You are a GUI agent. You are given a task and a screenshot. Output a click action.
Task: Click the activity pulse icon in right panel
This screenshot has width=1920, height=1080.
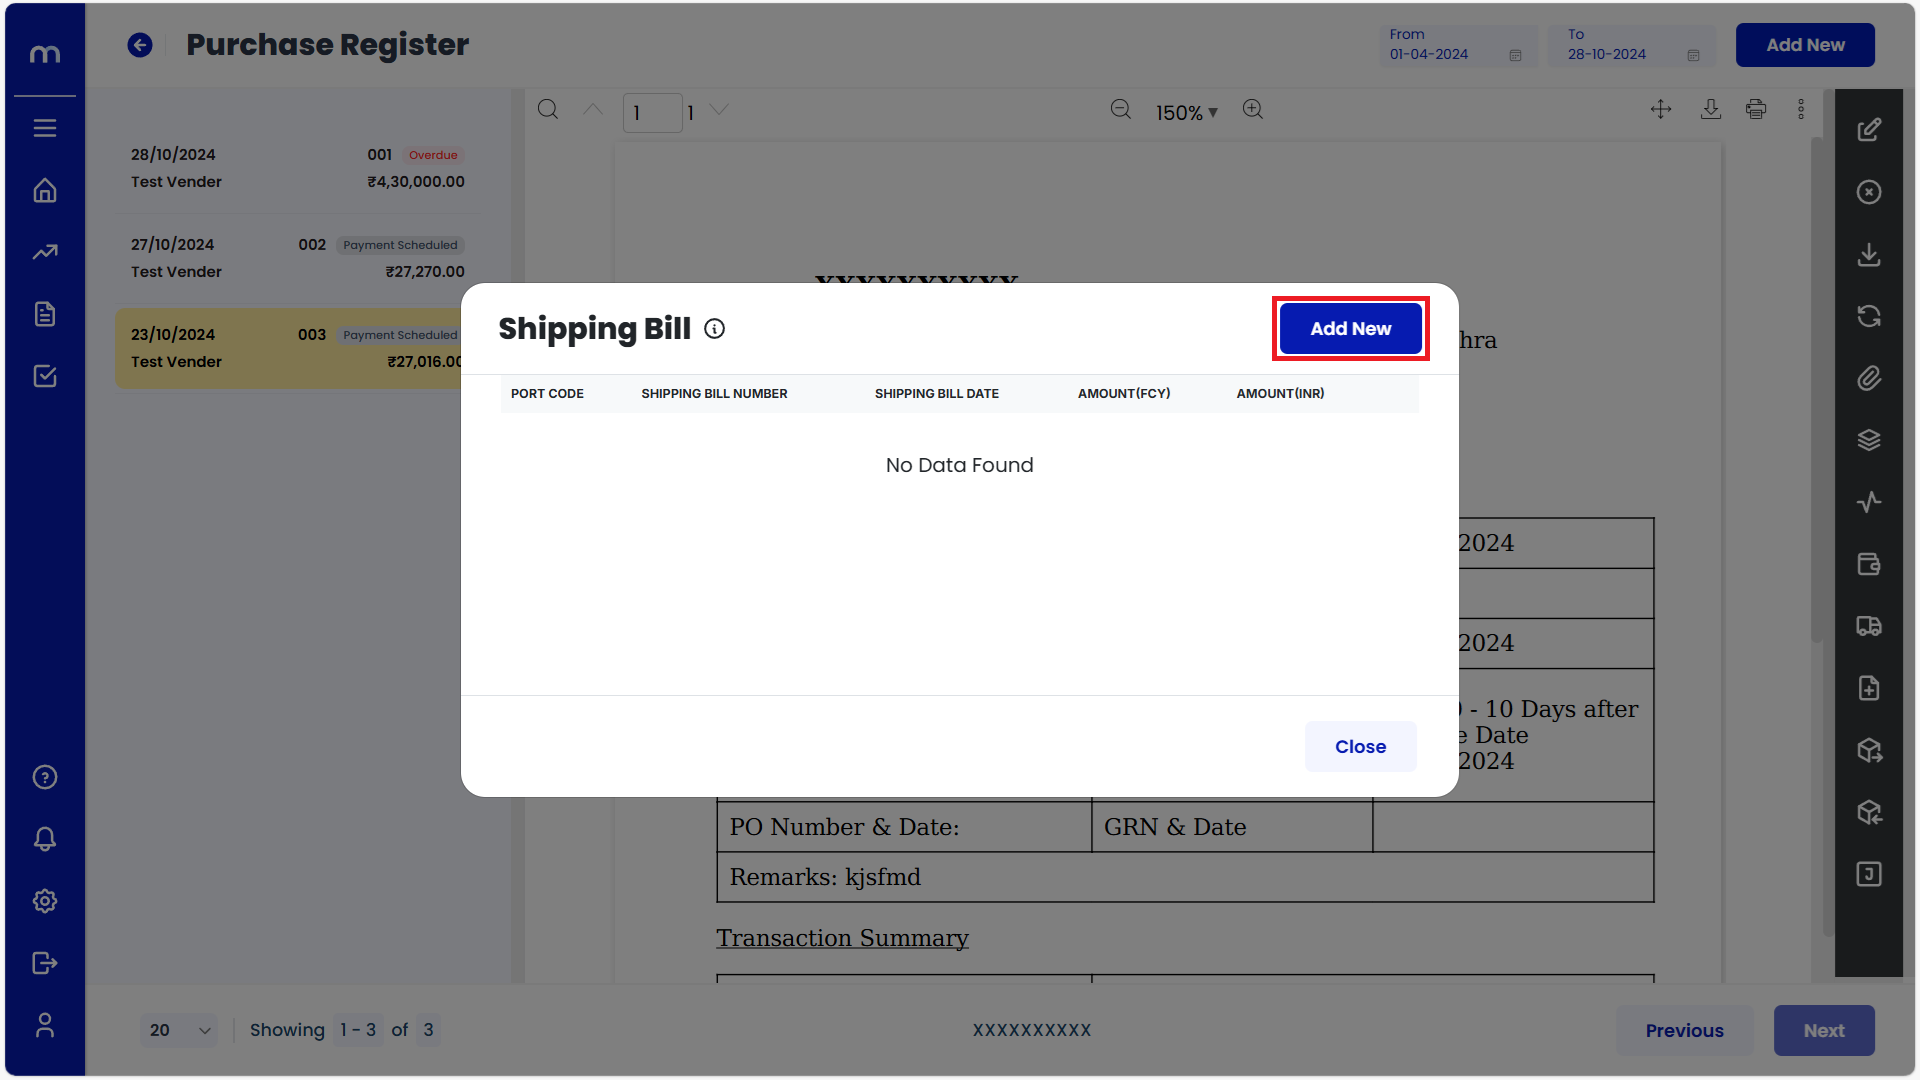pos(1869,502)
